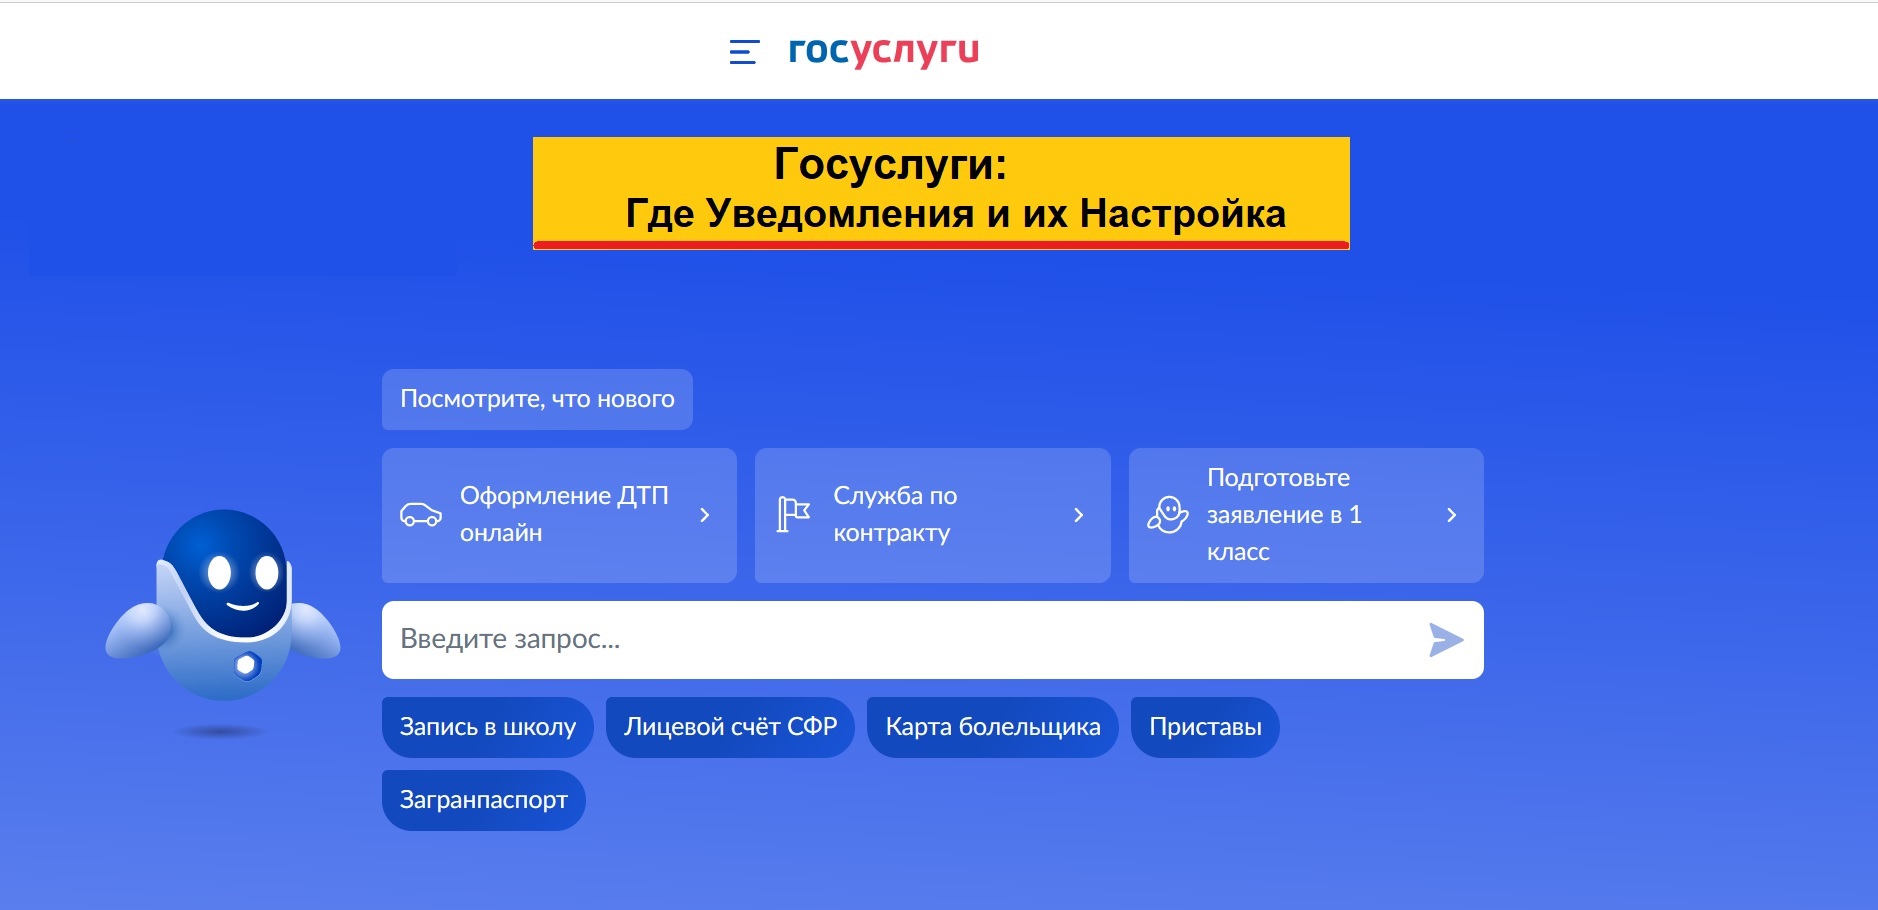Expand the Оформление ДТП онлайн chevron

(705, 515)
